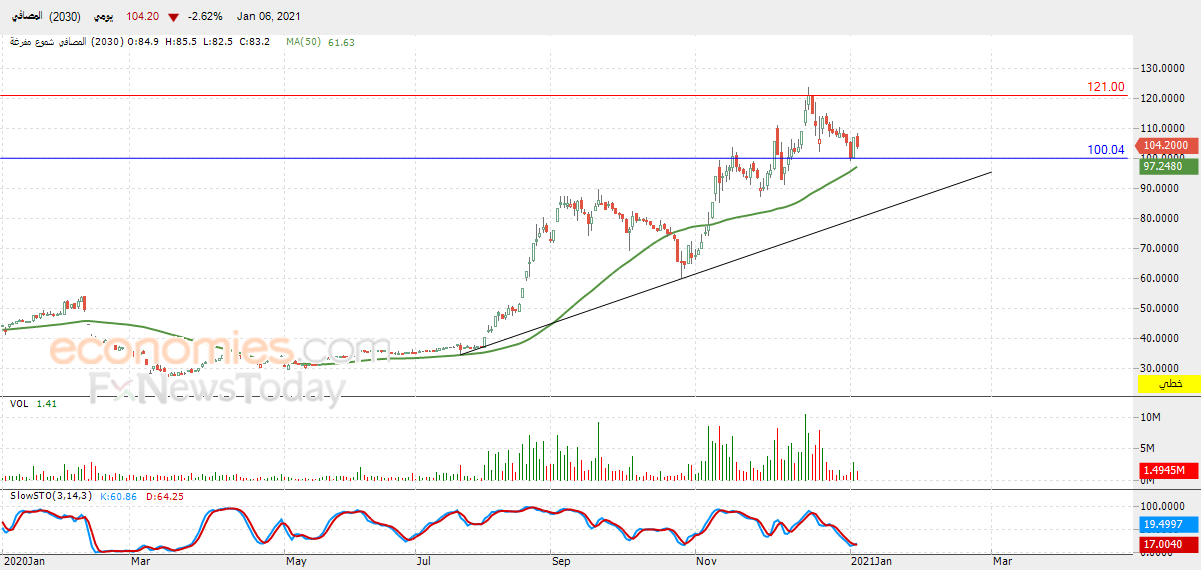The image size is (1201, 570).
Task: Select the 100.04 support line label
Action: pyautogui.click(x=1106, y=150)
